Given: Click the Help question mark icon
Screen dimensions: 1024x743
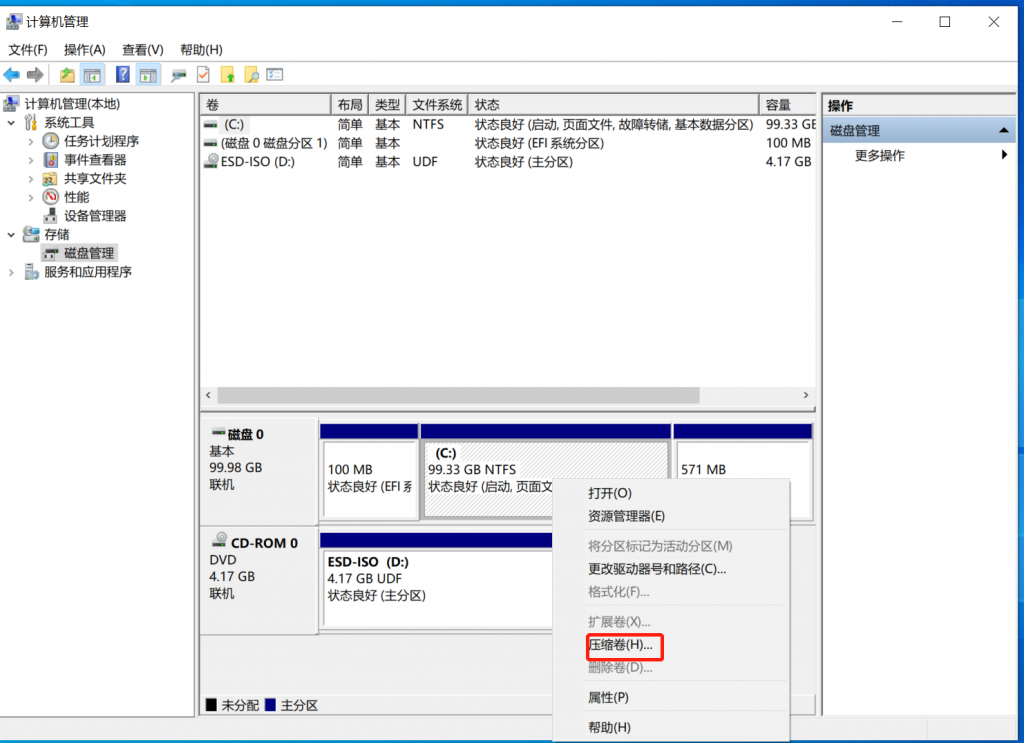Looking at the screenshot, I should point(121,74).
